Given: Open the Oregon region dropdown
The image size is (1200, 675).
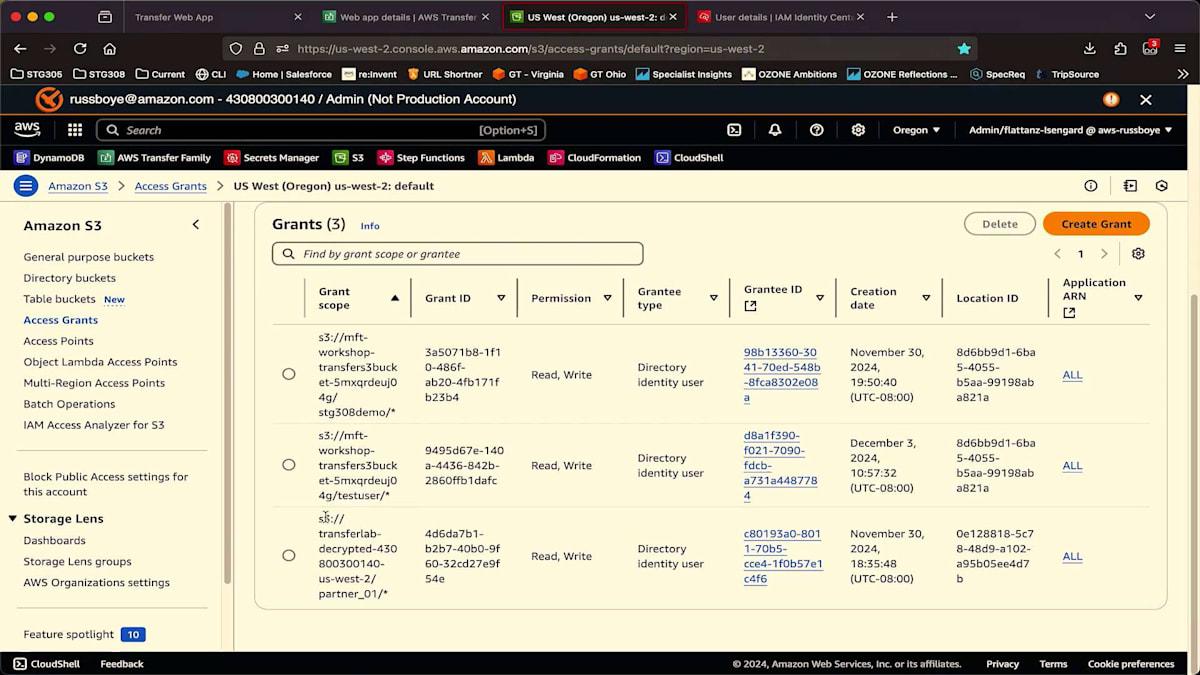Looking at the screenshot, I should tap(917, 130).
